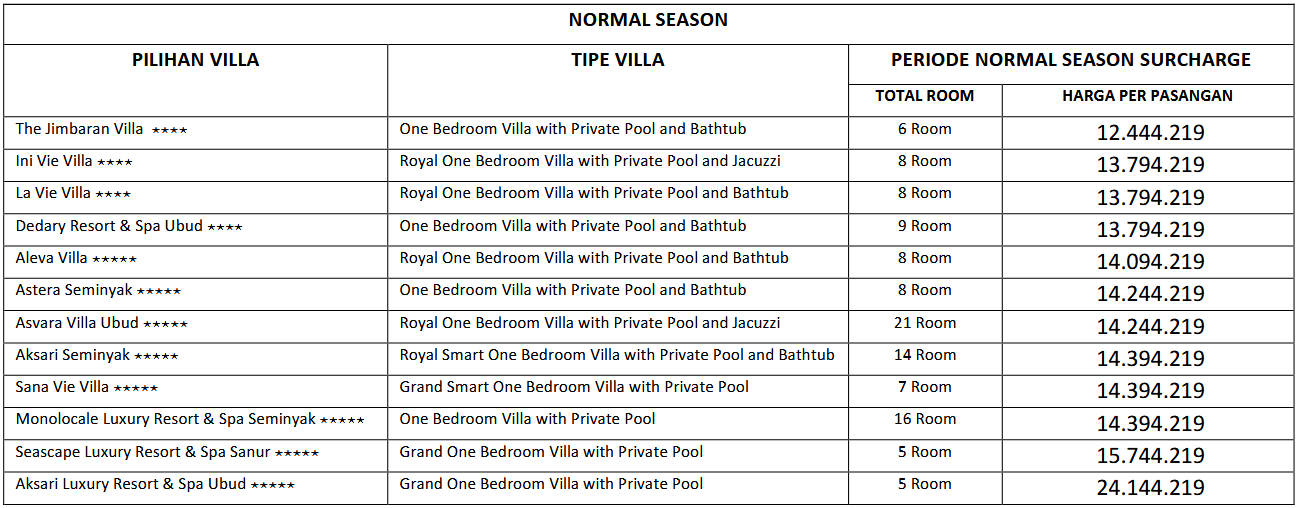This screenshot has height=508, width=1298.
Task: Select the TIPE VILLA column header
Action: (x=617, y=60)
